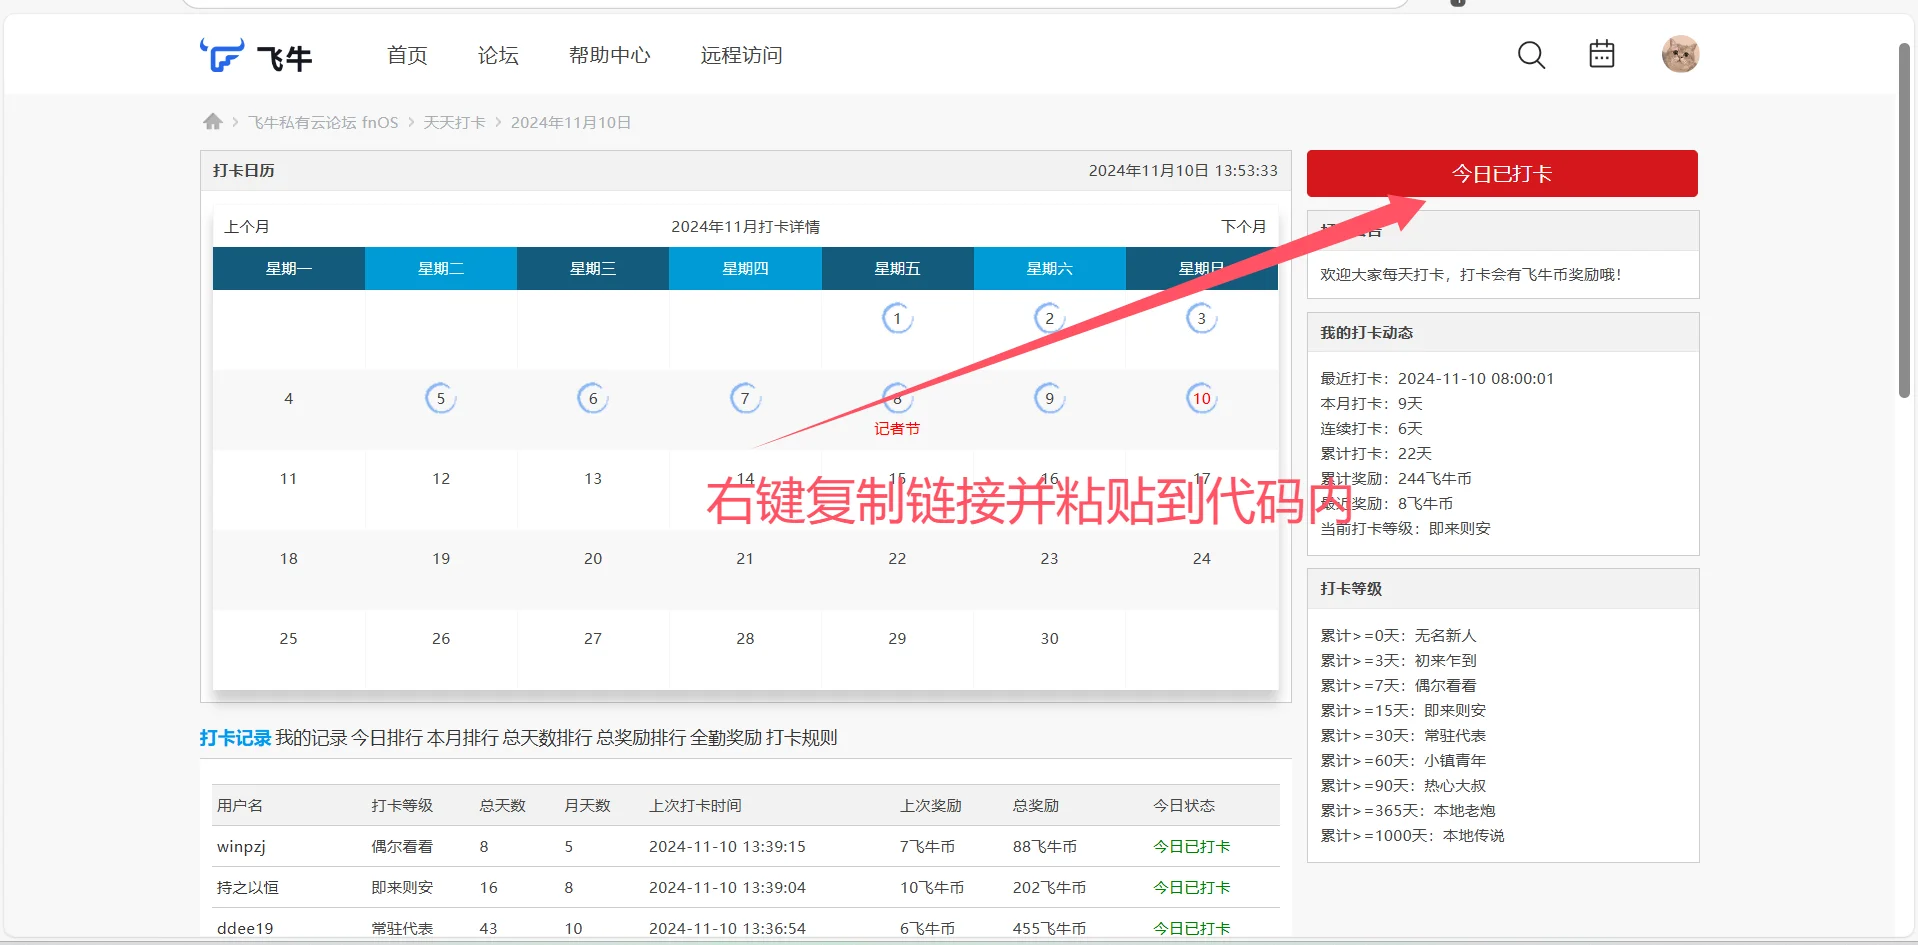Click calendar day 25

click(x=289, y=639)
